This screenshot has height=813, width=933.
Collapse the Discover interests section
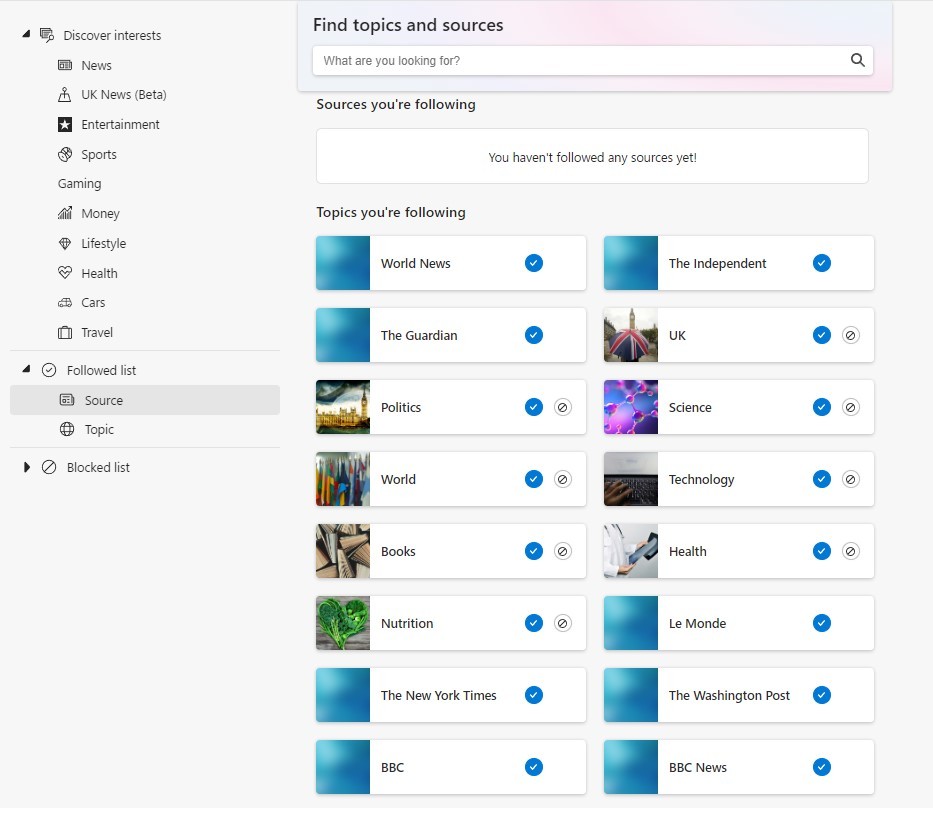tap(26, 34)
